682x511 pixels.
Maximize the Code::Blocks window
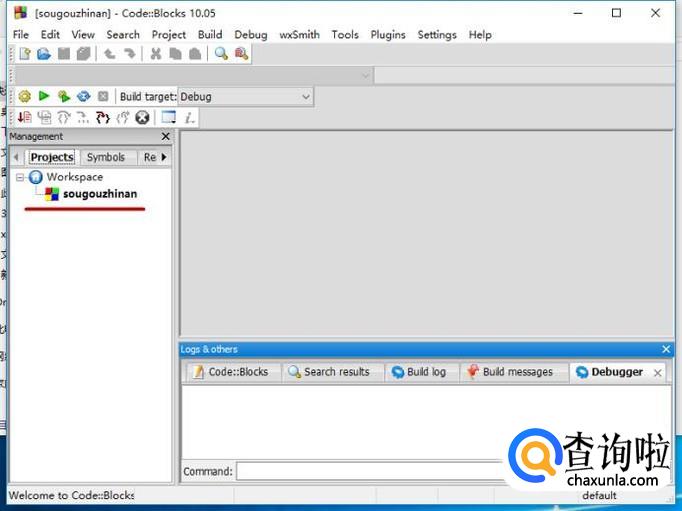pos(616,13)
